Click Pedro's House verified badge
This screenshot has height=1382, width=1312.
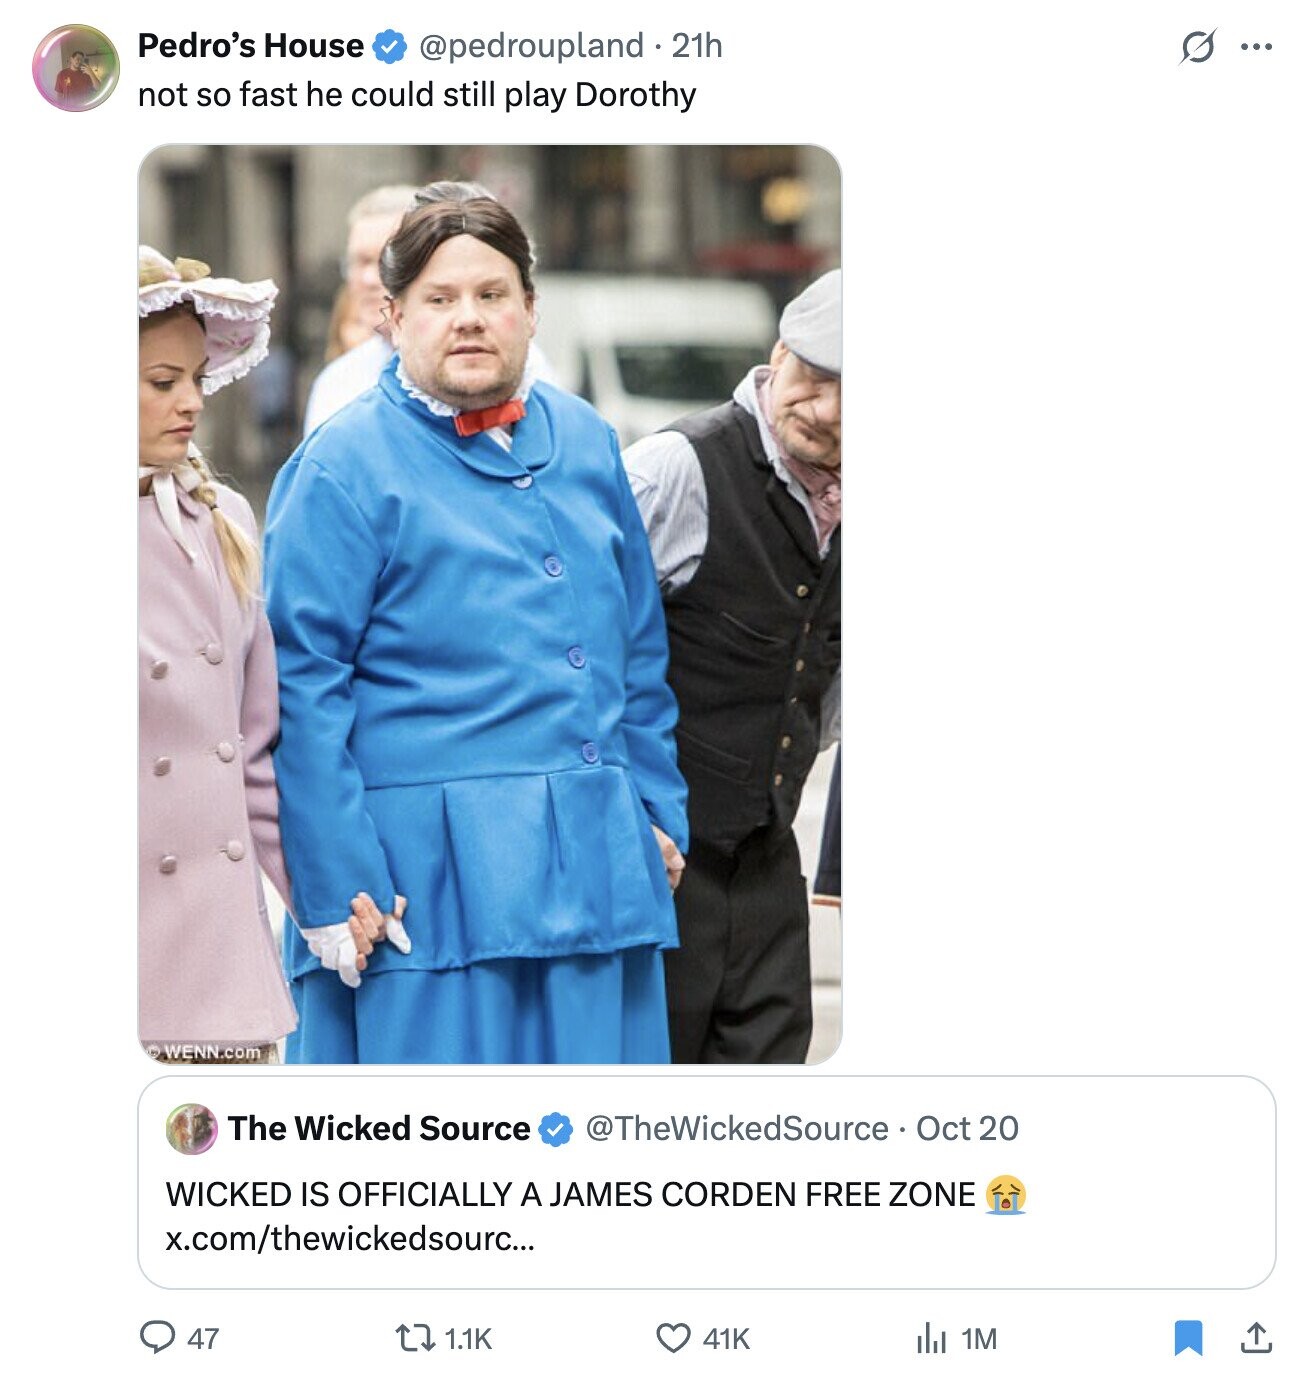tap(389, 46)
